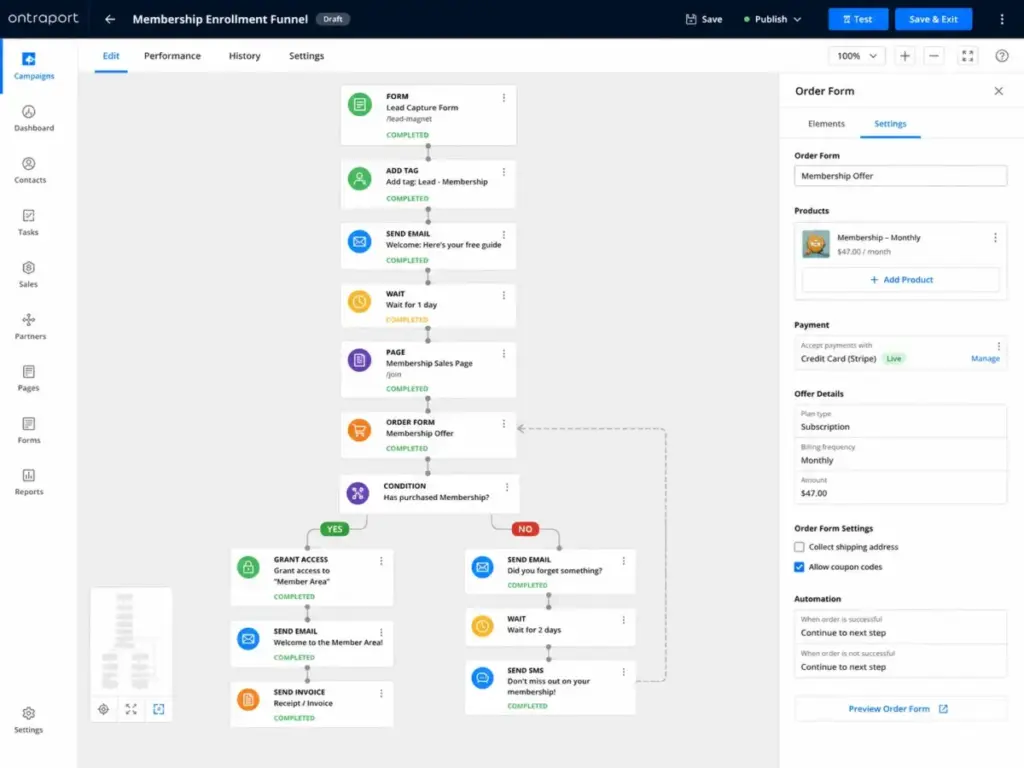This screenshot has width=1024, height=768.
Task: Click the Add Tag node icon
Action: [x=359, y=179]
